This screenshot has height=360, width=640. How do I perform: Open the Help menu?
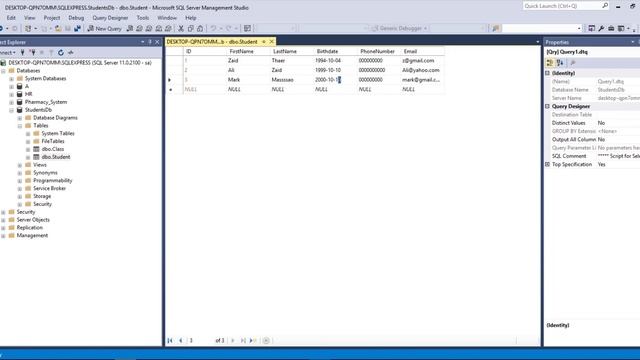tap(191, 18)
